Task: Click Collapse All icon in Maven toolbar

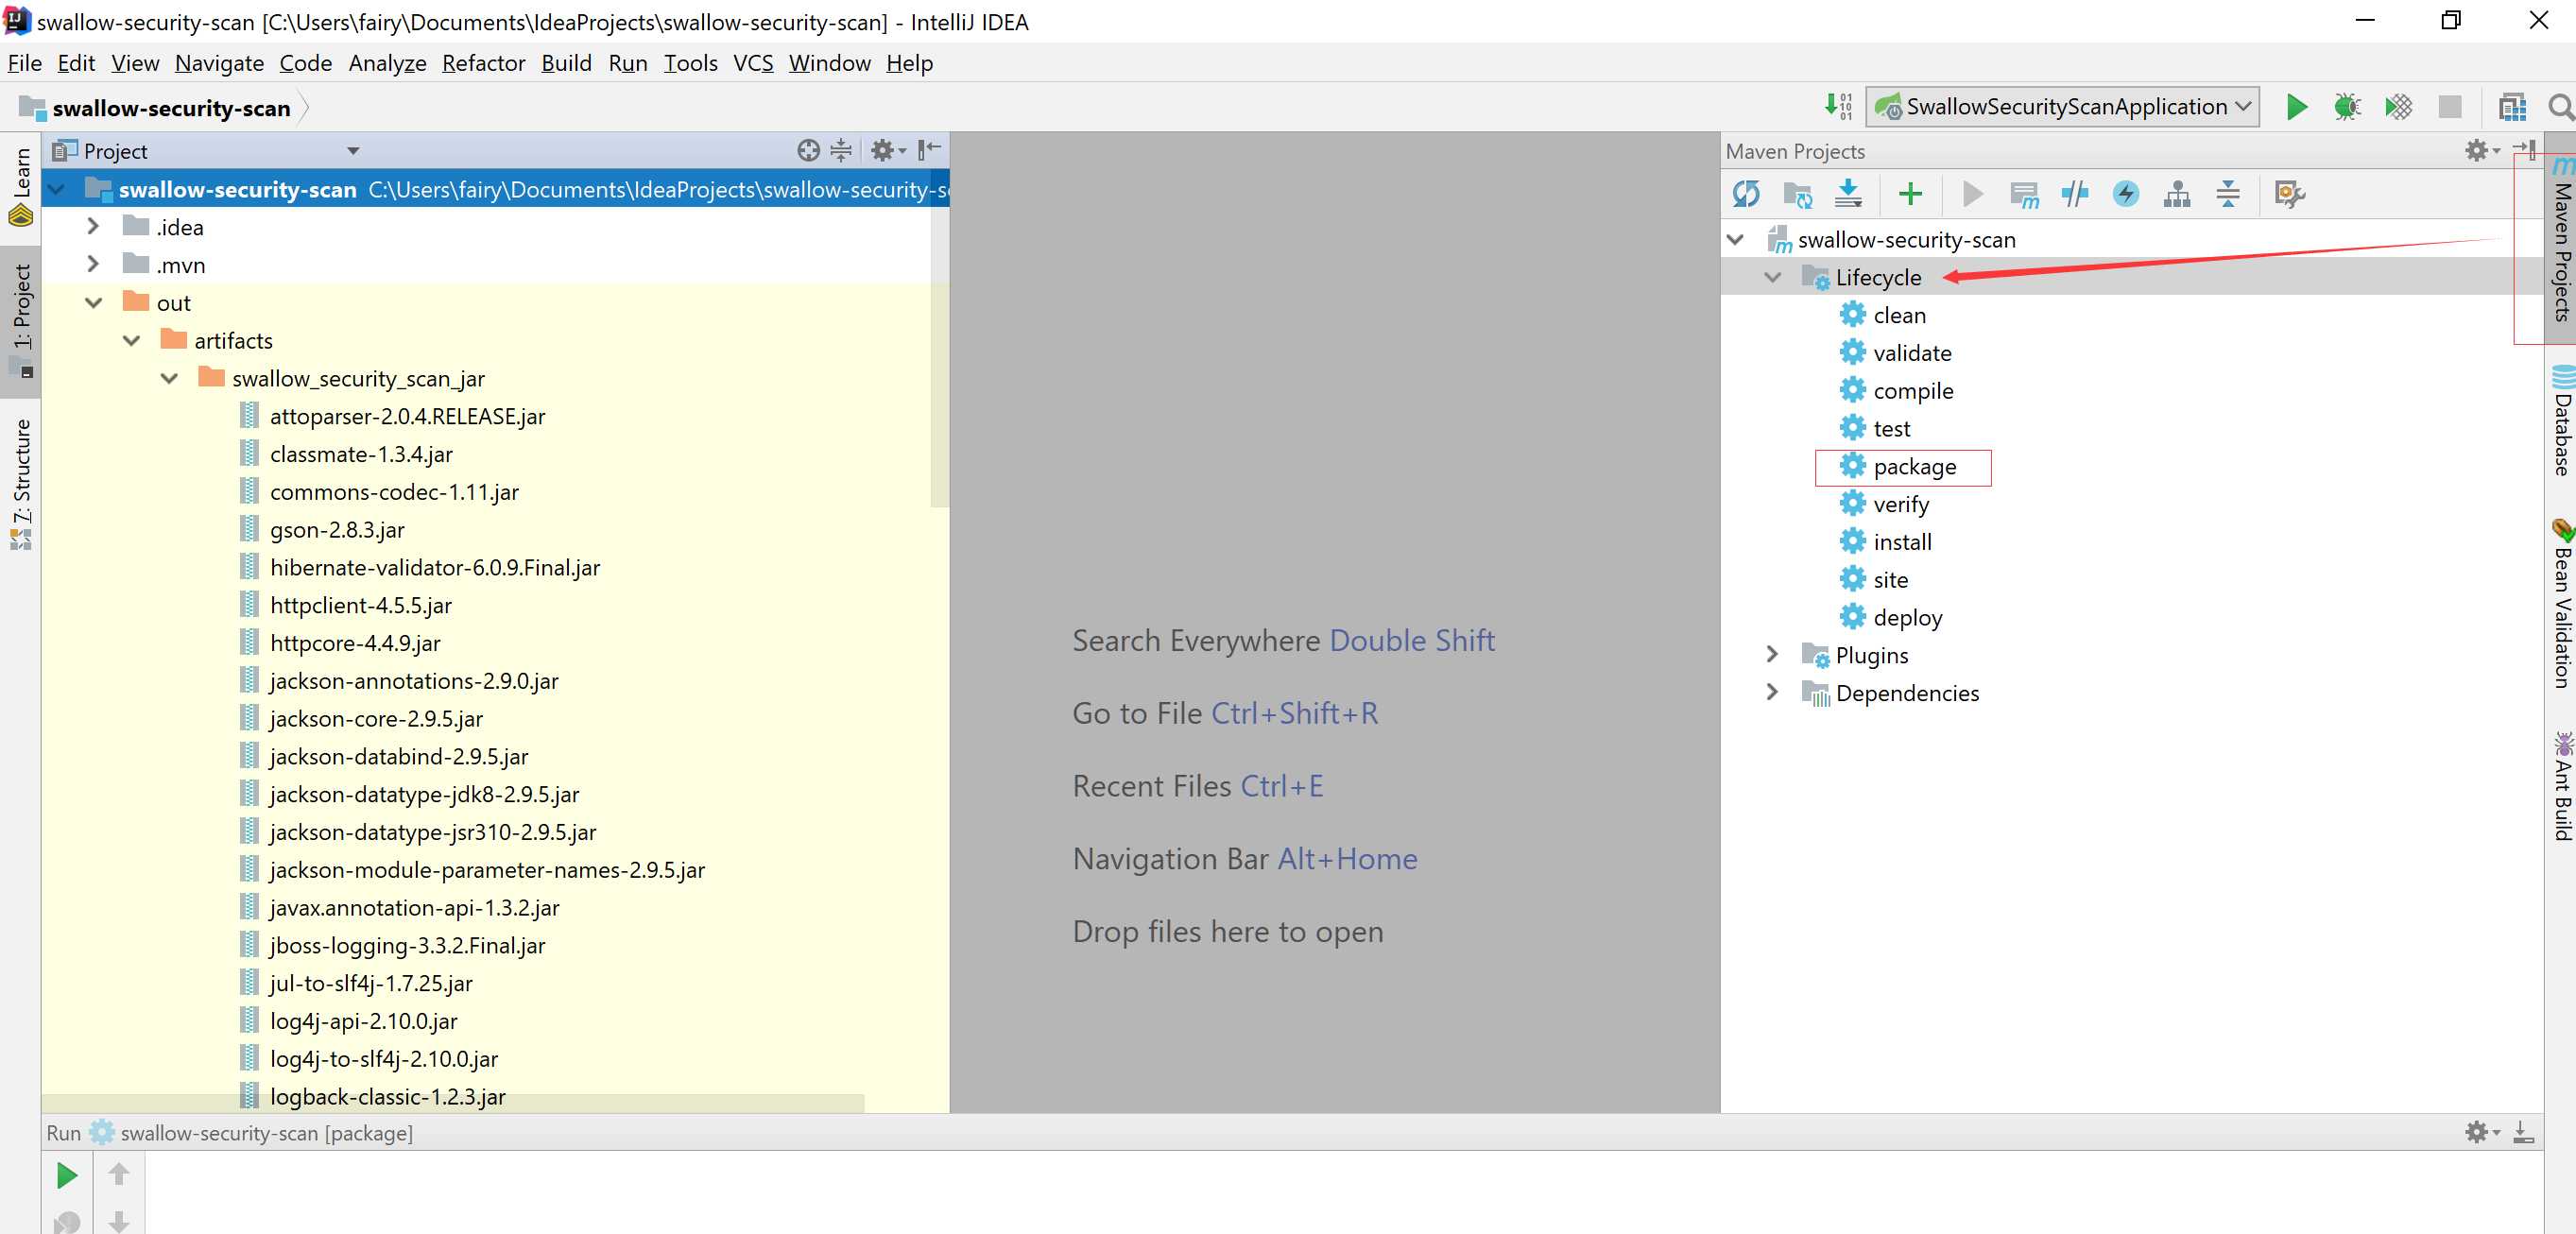Action: tap(2228, 194)
